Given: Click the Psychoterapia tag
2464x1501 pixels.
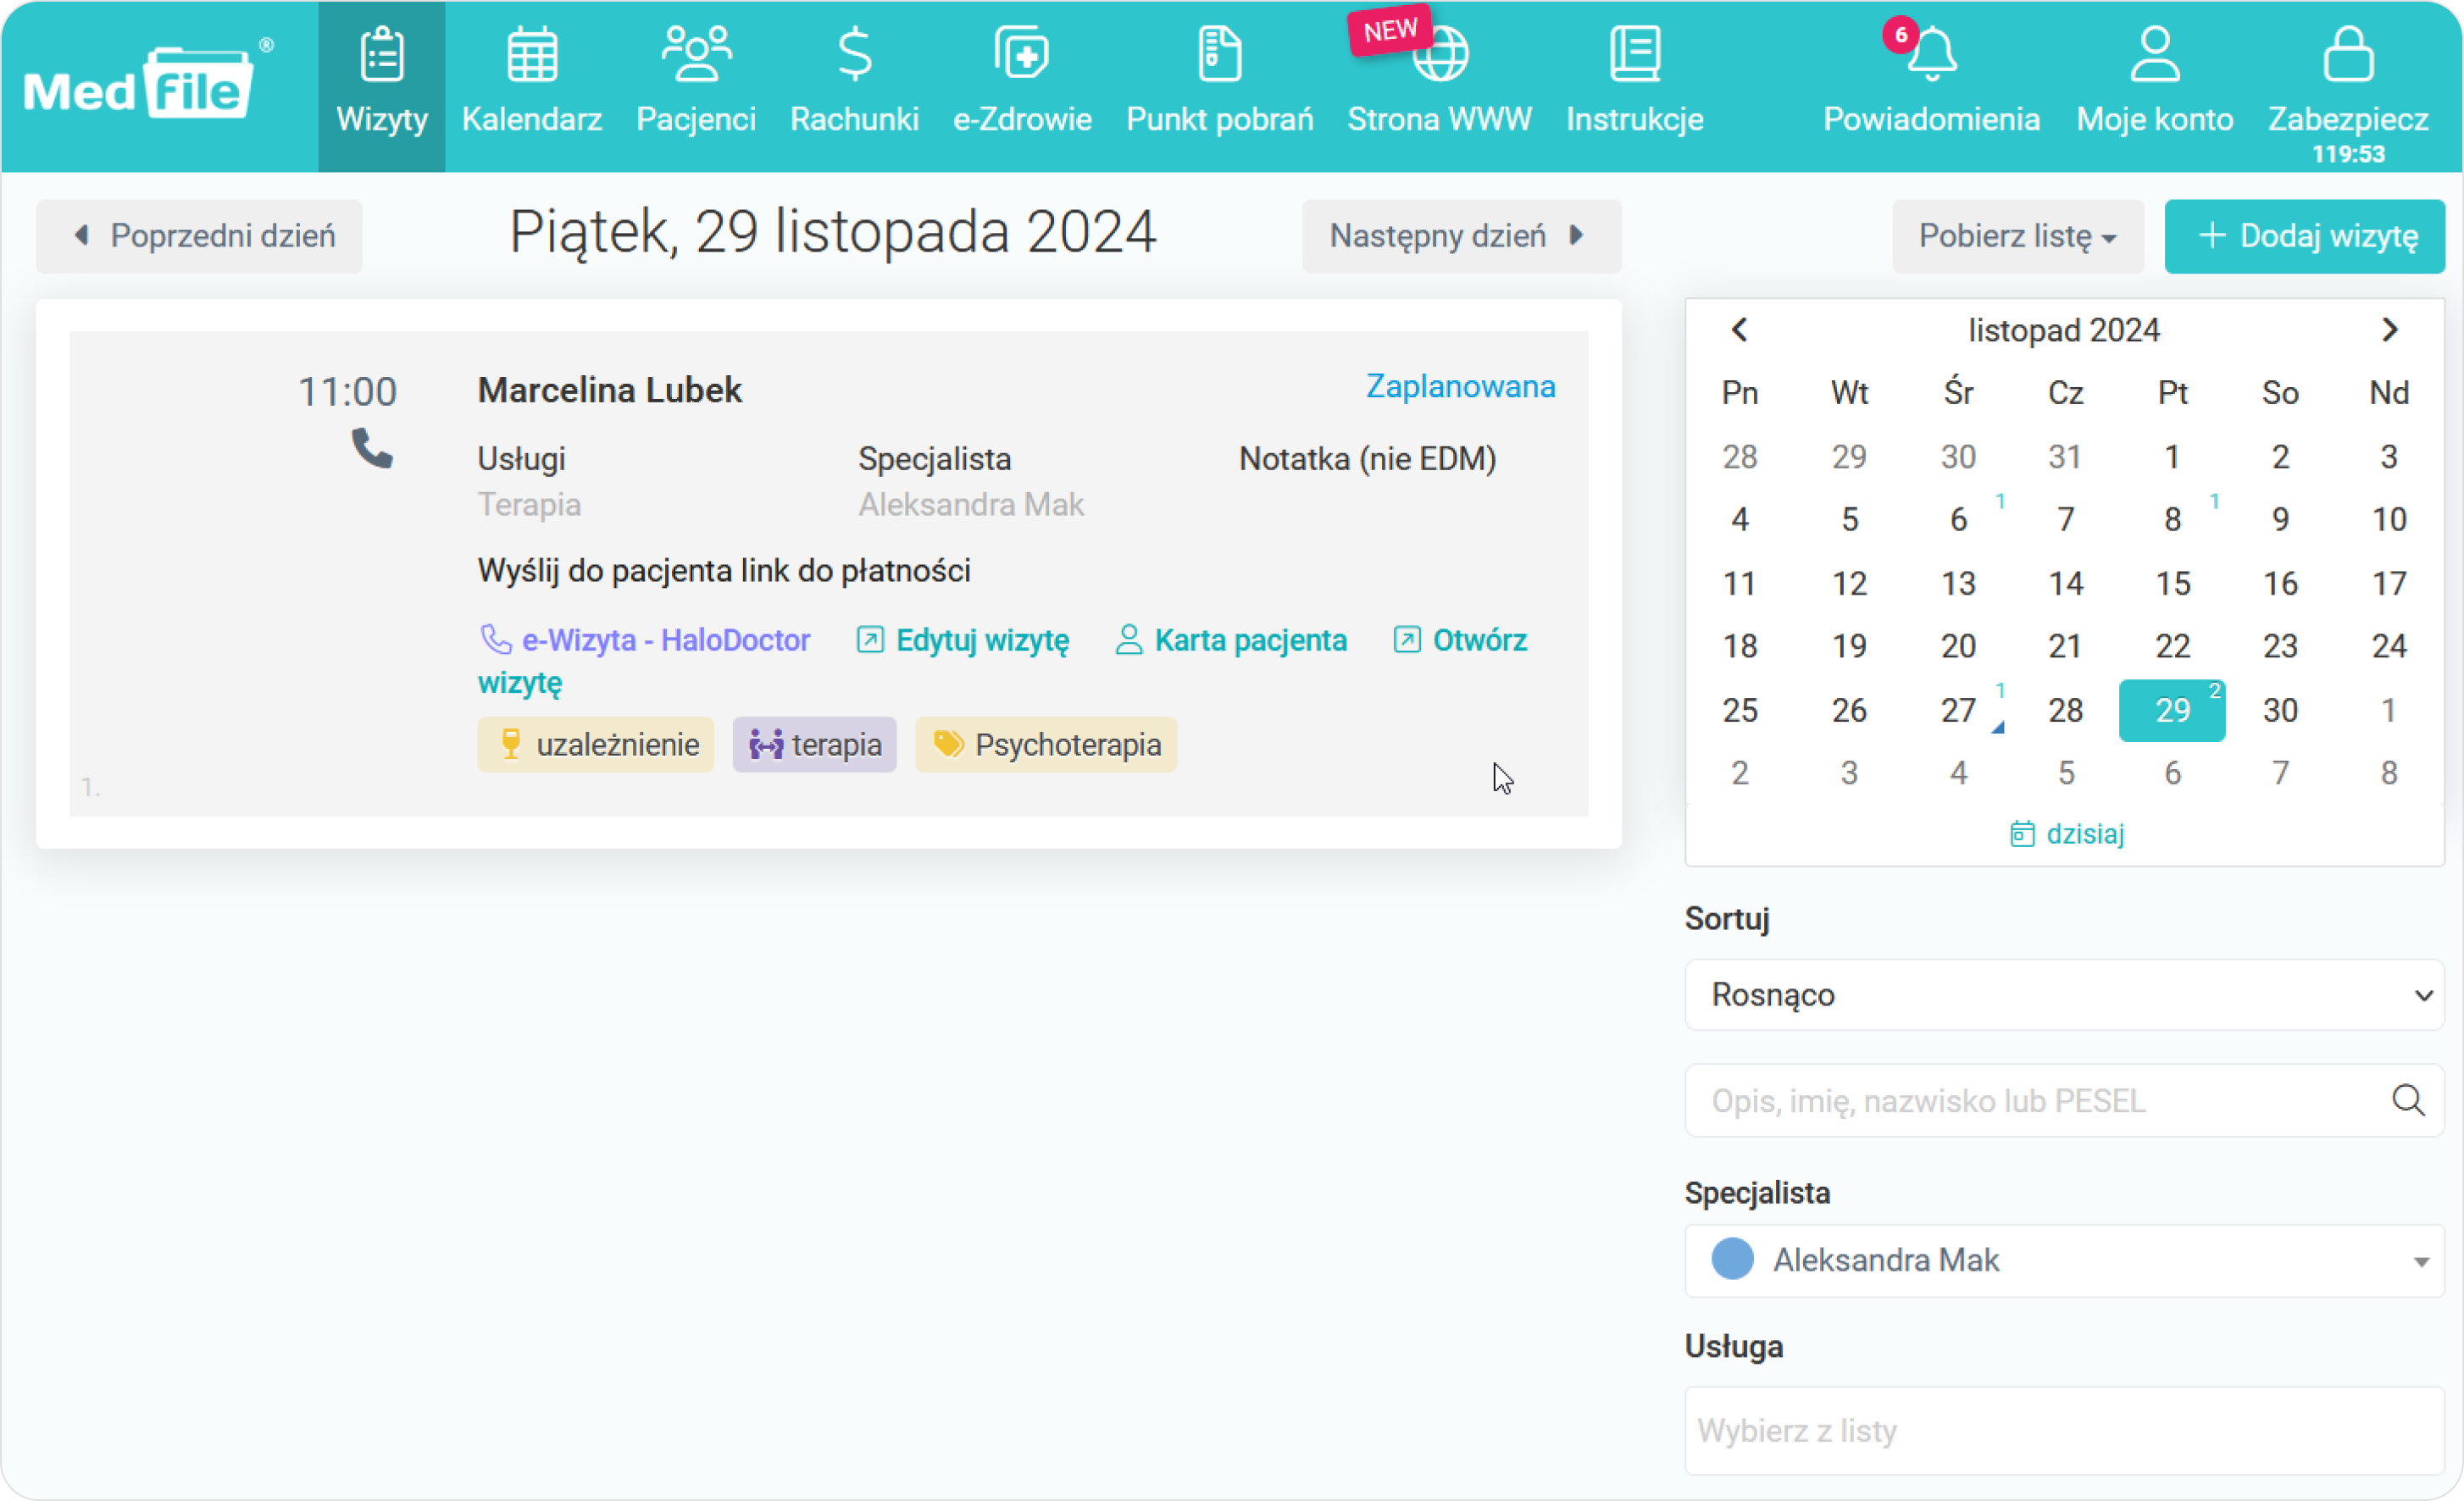Looking at the screenshot, I should 1046,745.
